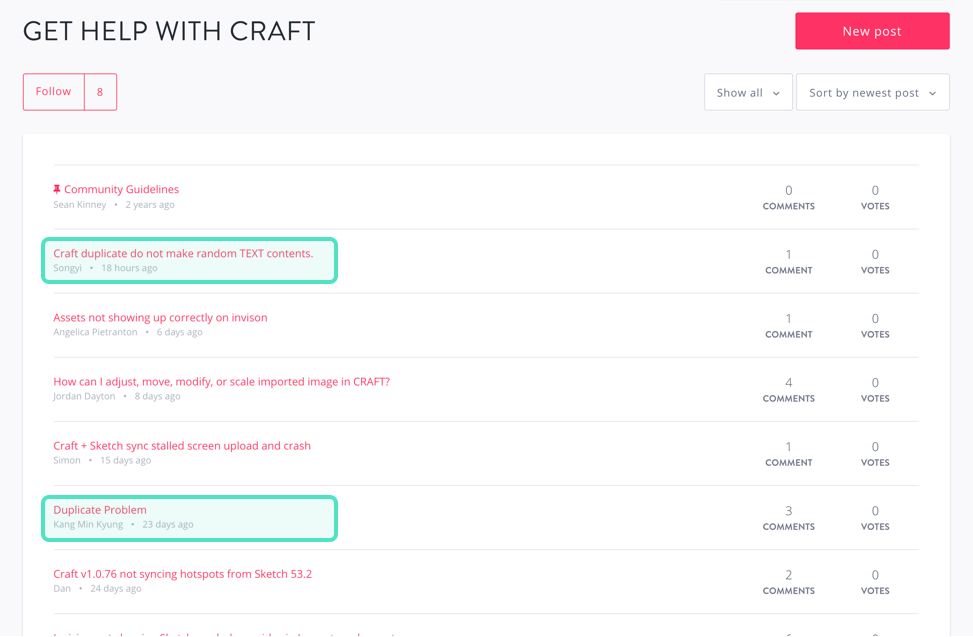This screenshot has height=637, width=973.
Task: Open the Community Guidelines post
Action: [122, 189]
